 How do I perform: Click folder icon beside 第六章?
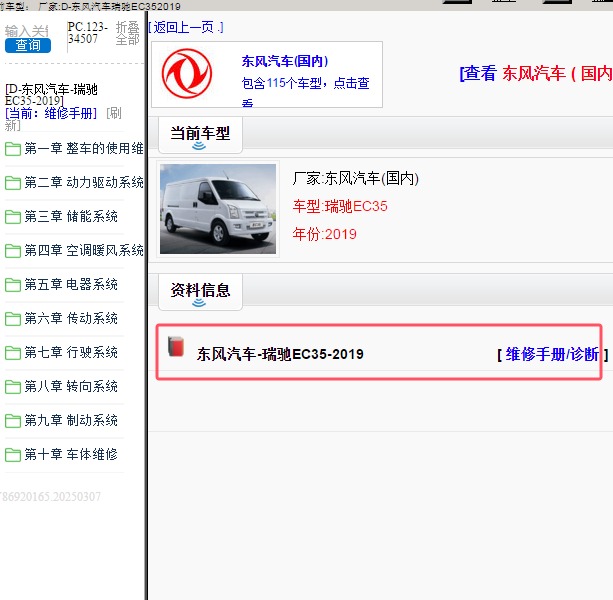click(x=13, y=319)
